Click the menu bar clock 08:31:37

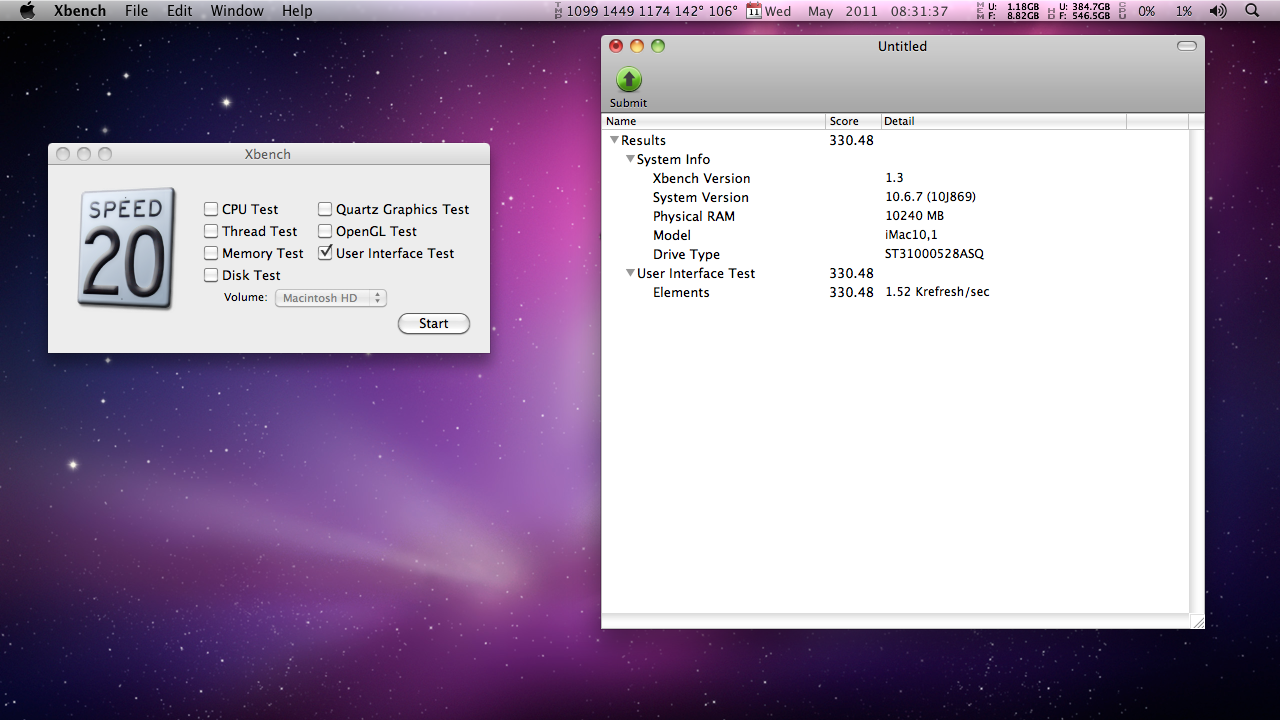pos(919,11)
